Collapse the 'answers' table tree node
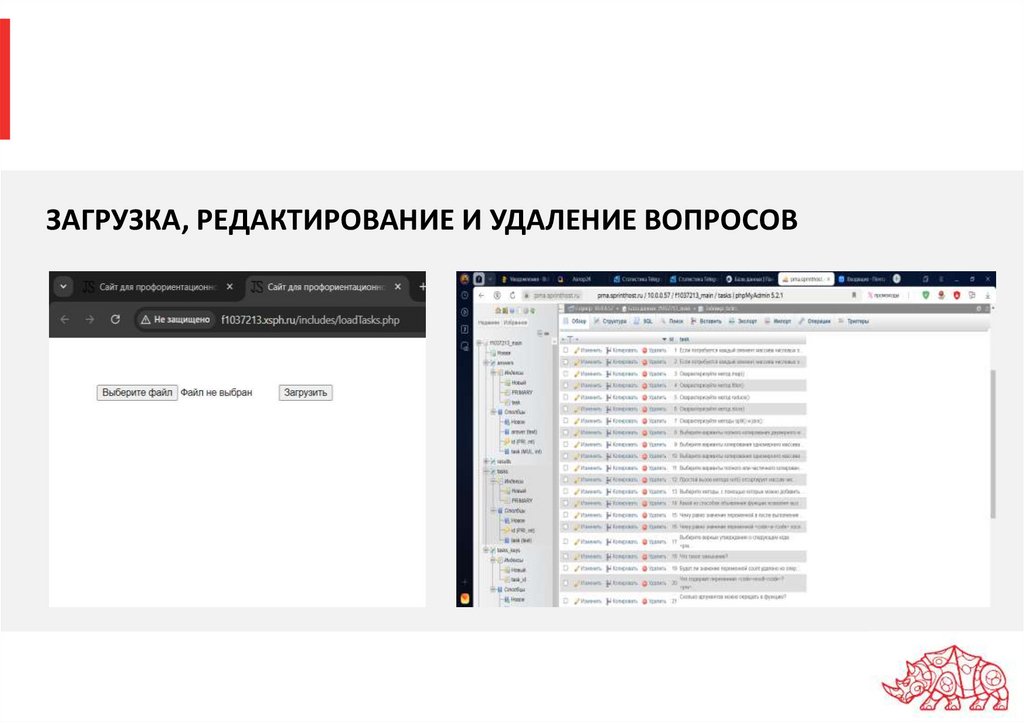 coord(487,362)
